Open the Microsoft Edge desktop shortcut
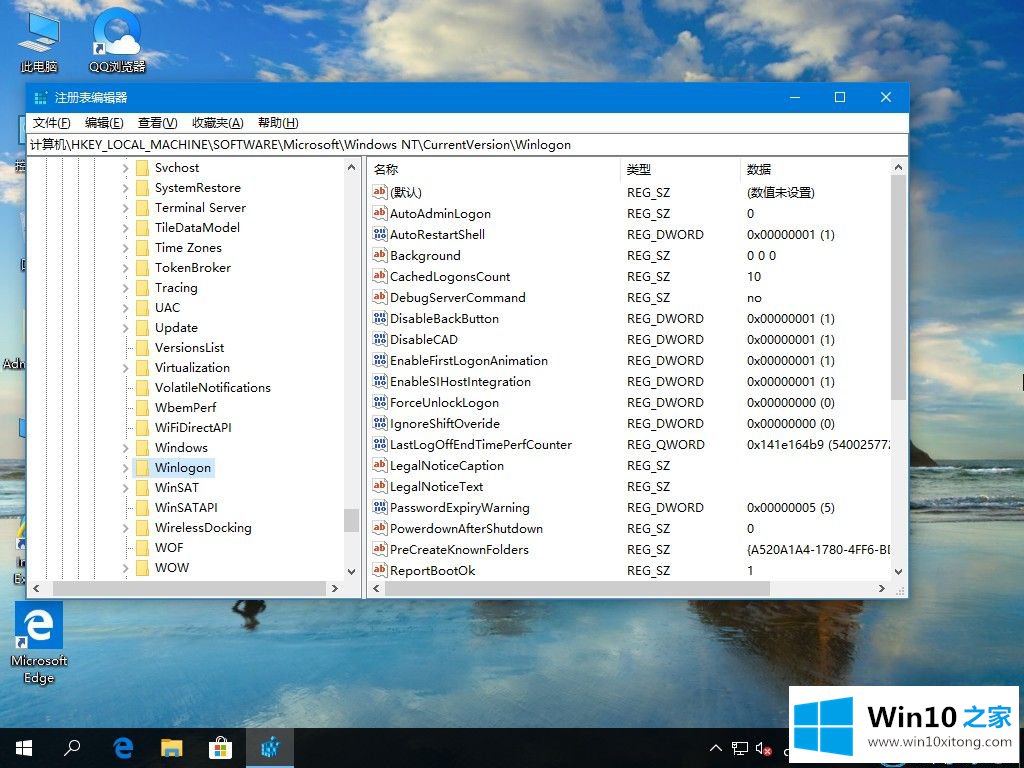1024x768 pixels. pyautogui.click(x=39, y=643)
